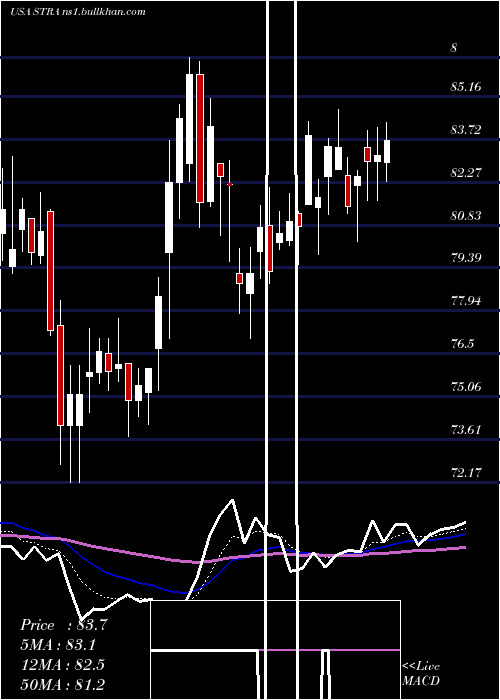Click the 76.5 price axis label
Viewport: 500px width, 700px height.
click(462, 344)
